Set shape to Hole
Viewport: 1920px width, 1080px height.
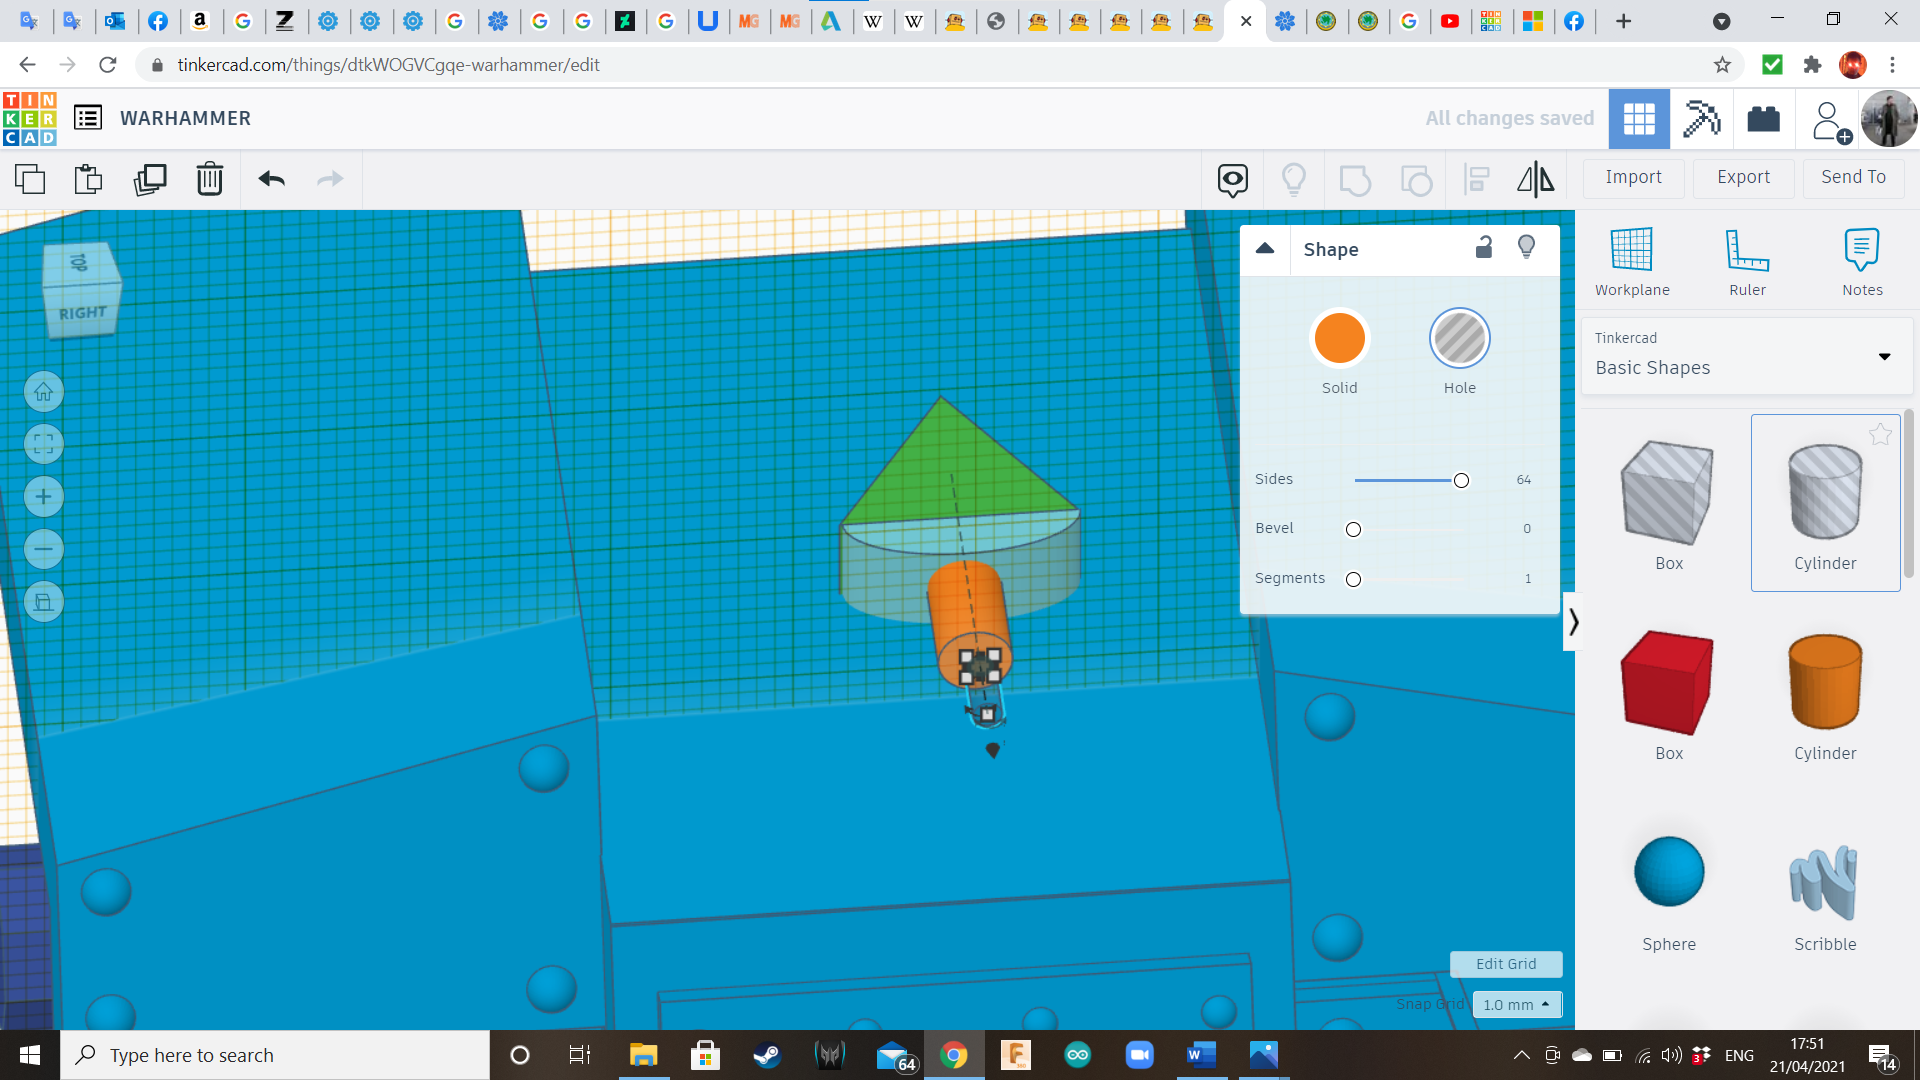1459,338
